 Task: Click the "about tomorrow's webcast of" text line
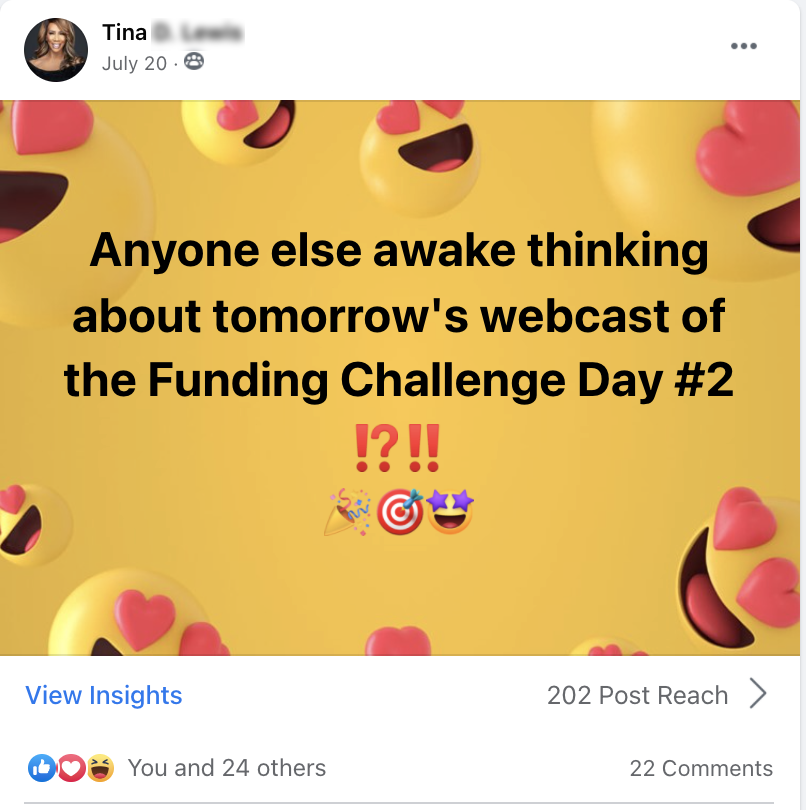click(399, 316)
